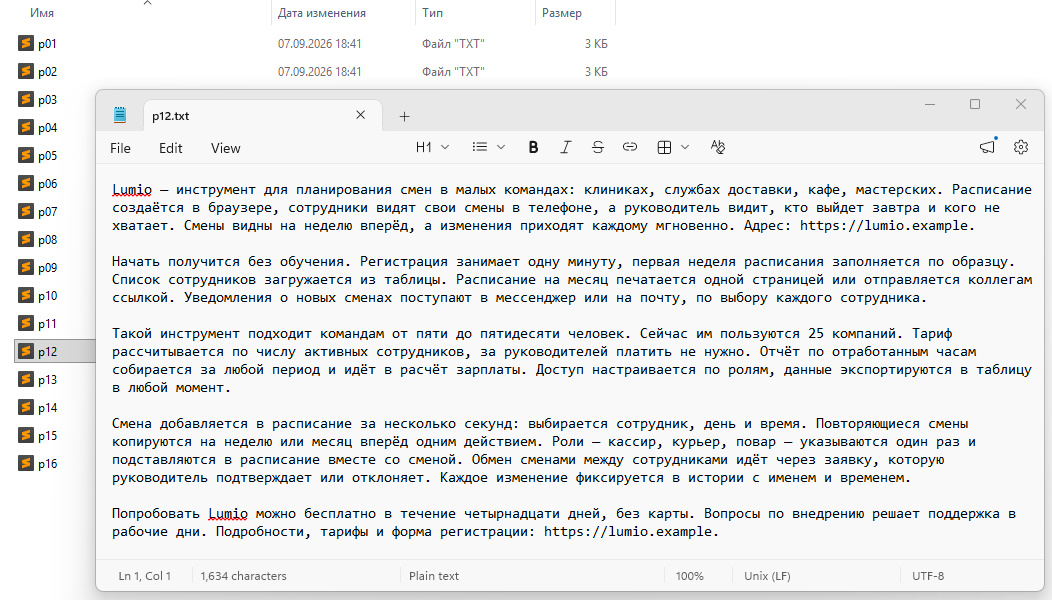Select file p06 in Explorer list
The height and width of the screenshot is (600, 1052).
47,184
